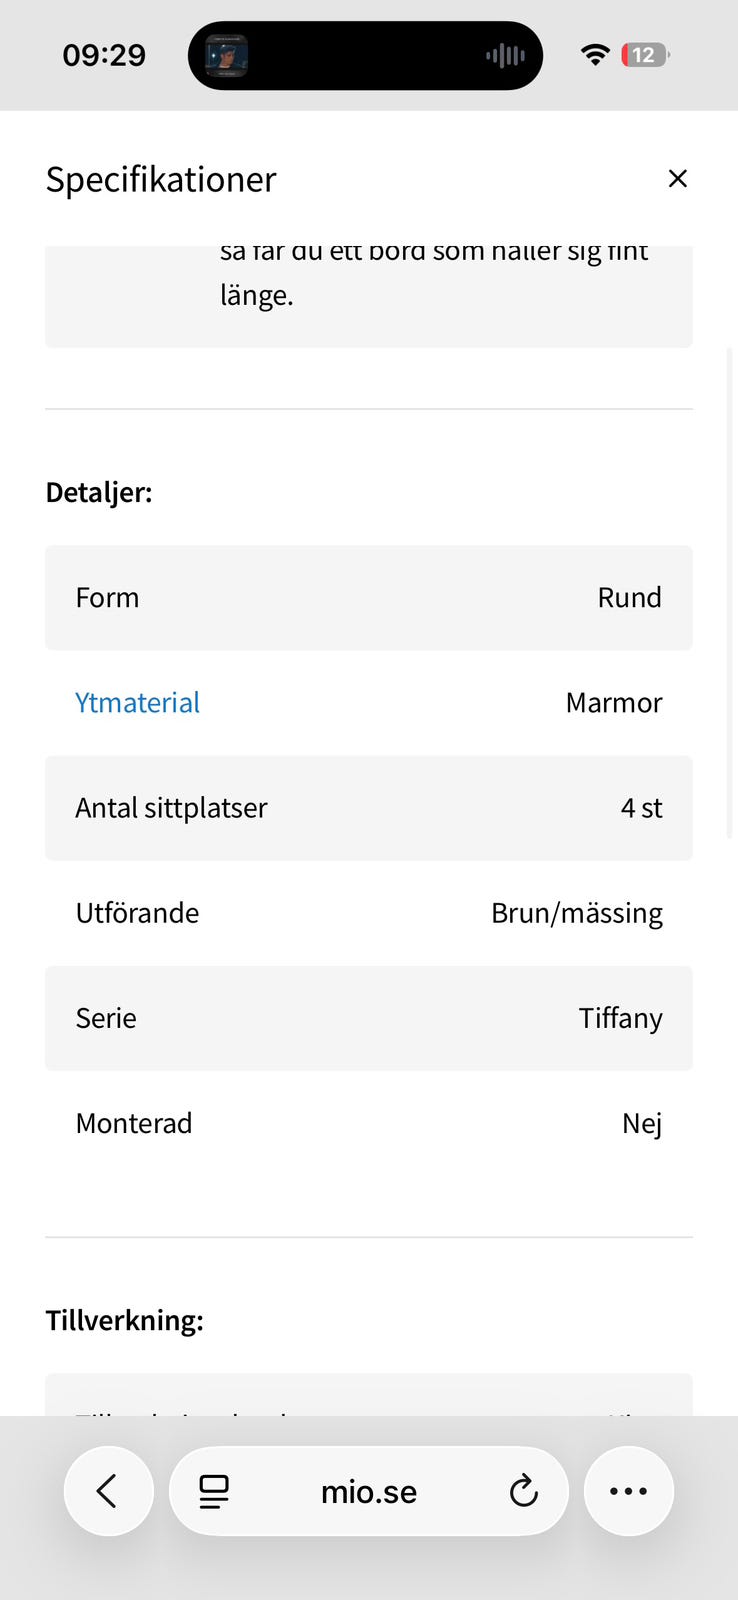Tap the audio waveform indicator
This screenshot has width=738, height=1600.
pos(505,56)
